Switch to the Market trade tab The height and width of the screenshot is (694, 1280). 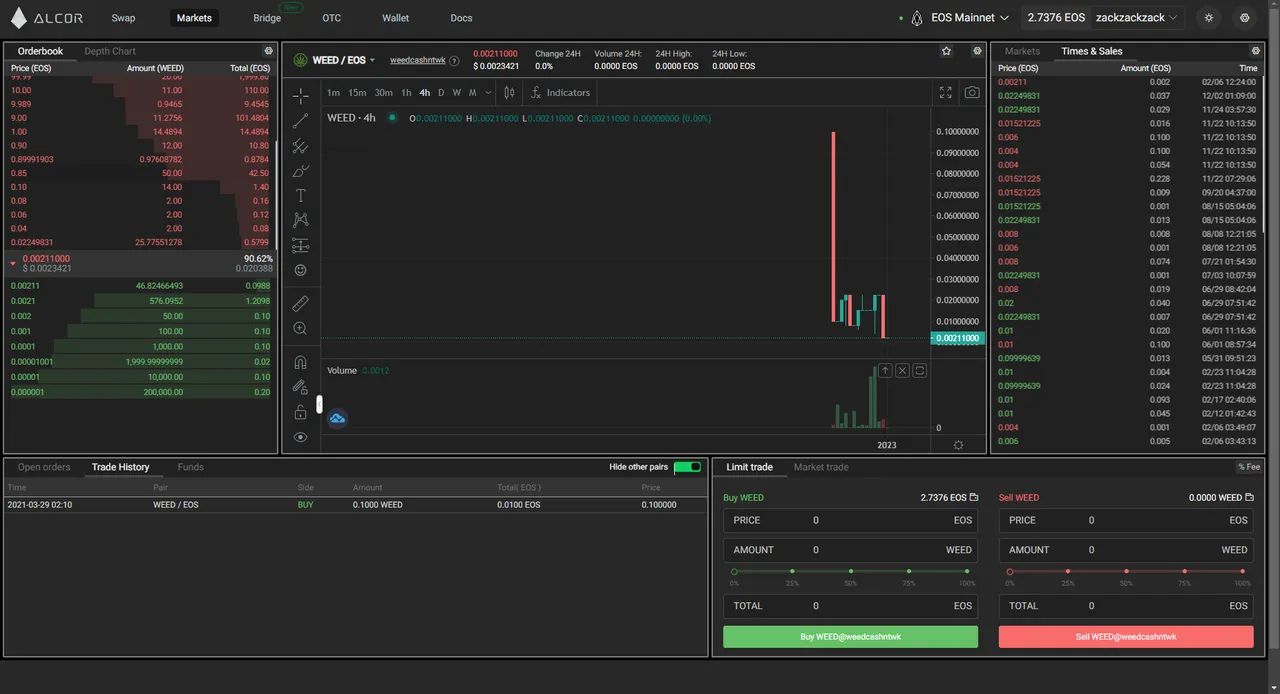point(821,467)
